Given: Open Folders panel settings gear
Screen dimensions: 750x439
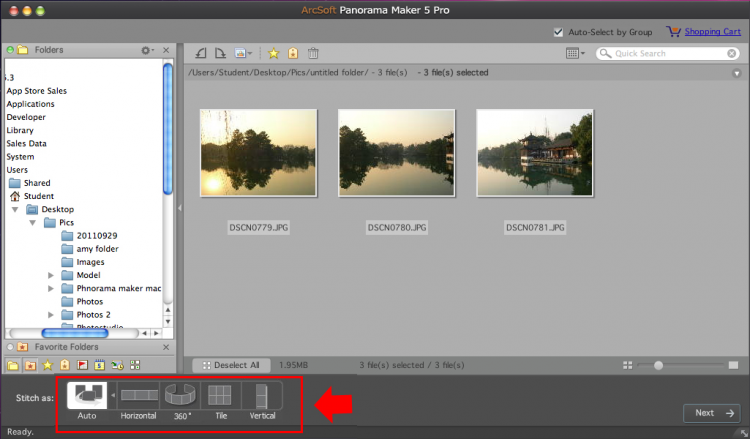Looking at the screenshot, I should pos(146,50).
